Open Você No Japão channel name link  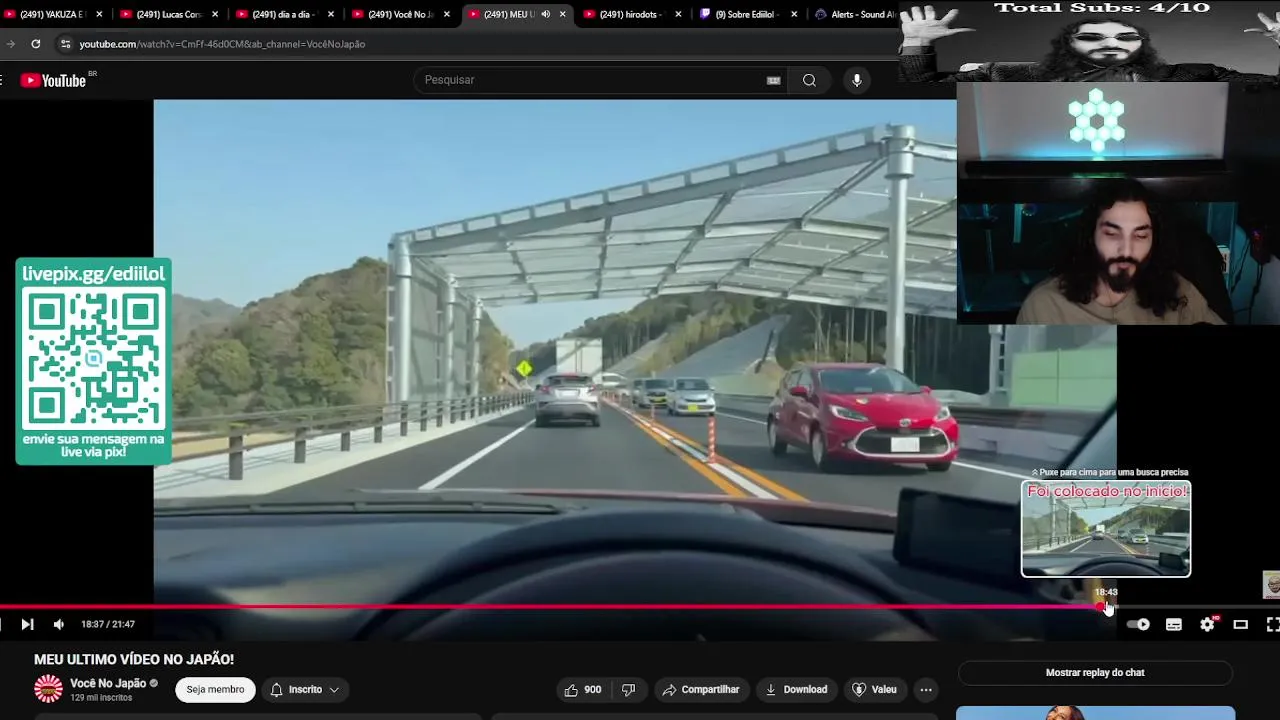tap(108, 683)
